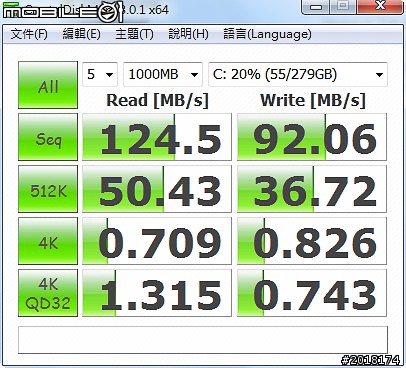This screenshot has width=406, height=368.
Task: Select the Seq write value 92.06
Action: [312, 137]
